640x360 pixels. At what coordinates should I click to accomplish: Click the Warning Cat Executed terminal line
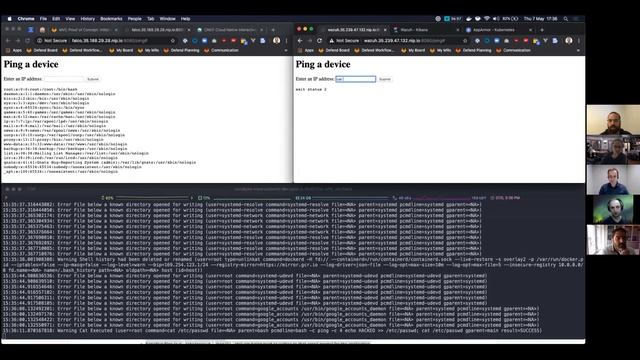[272, 331]
